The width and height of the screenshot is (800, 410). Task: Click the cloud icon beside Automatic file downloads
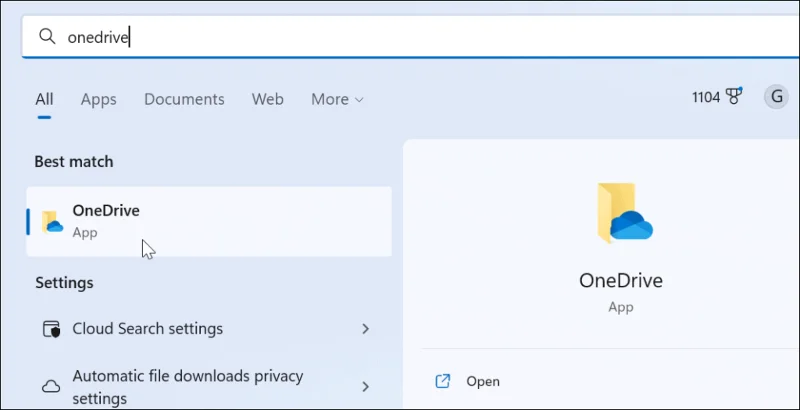pos(51,387)
